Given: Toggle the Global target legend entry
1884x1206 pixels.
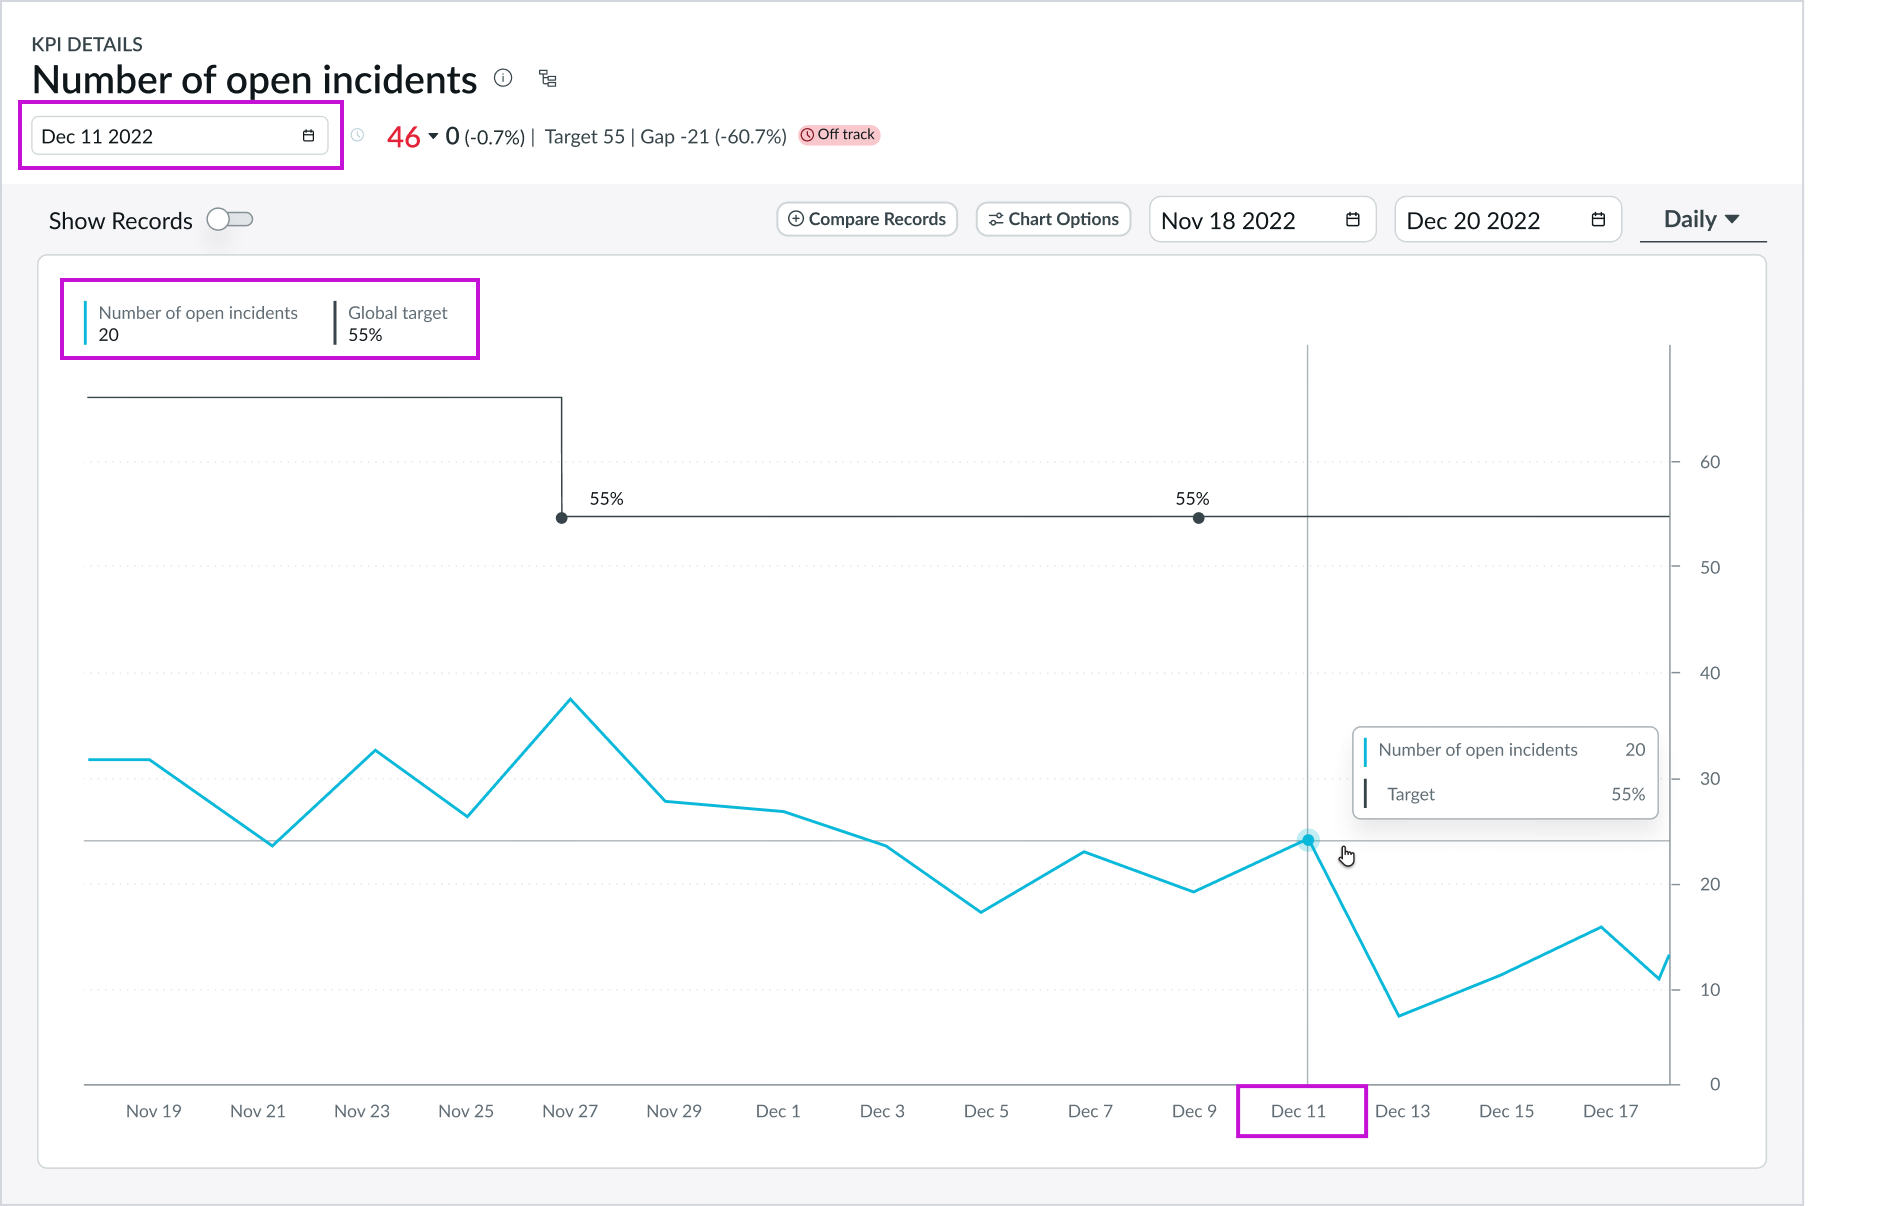Looking at the screenshot, I should (x=397, y=320).
